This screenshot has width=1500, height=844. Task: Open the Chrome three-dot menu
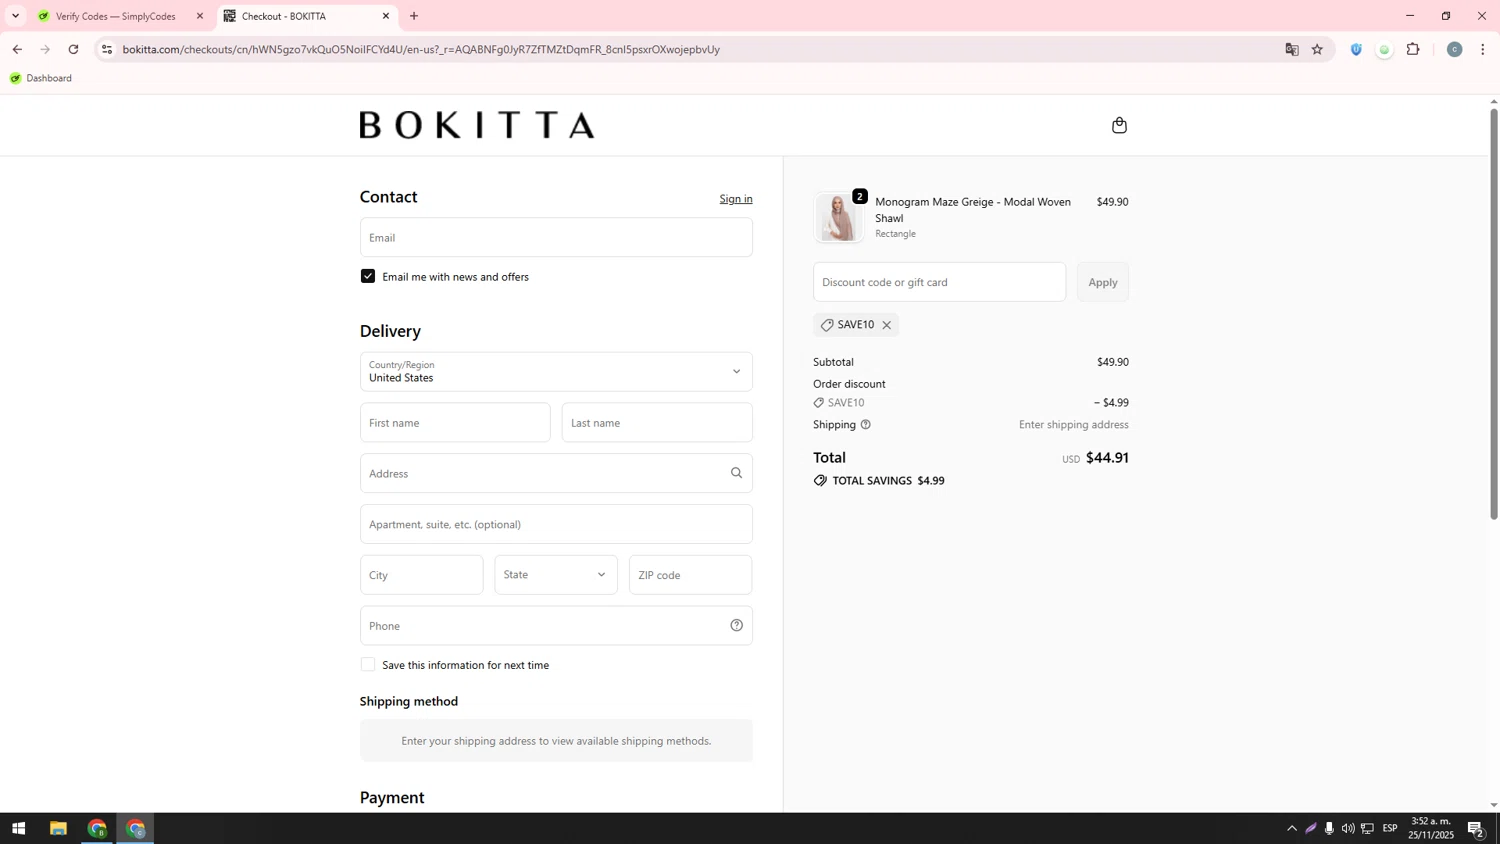coord(1482,49)
